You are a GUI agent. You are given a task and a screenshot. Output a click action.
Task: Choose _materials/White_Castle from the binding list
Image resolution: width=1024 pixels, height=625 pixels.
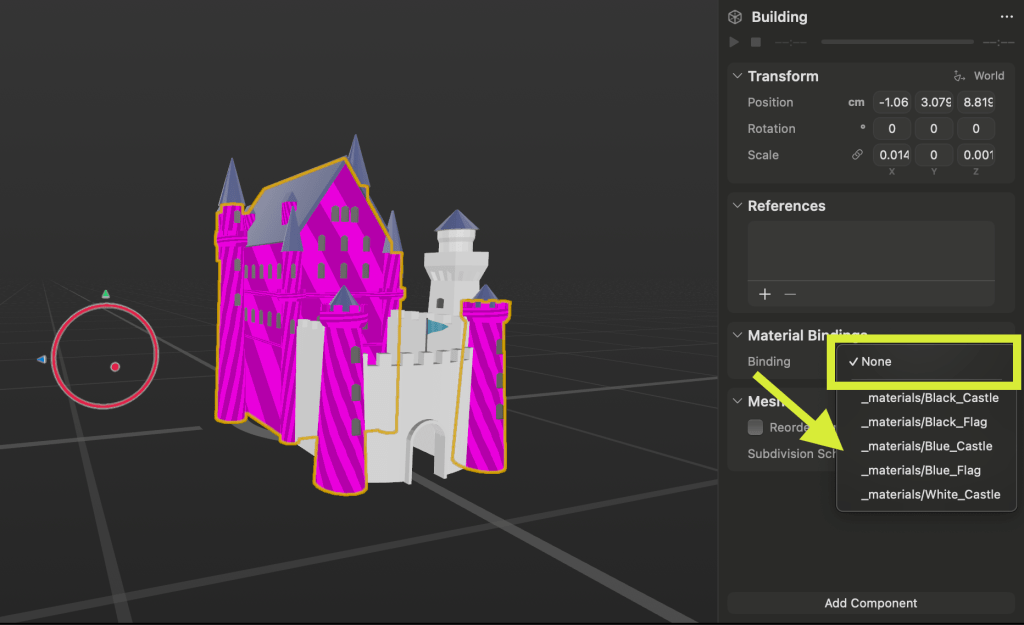pos(929,494)
